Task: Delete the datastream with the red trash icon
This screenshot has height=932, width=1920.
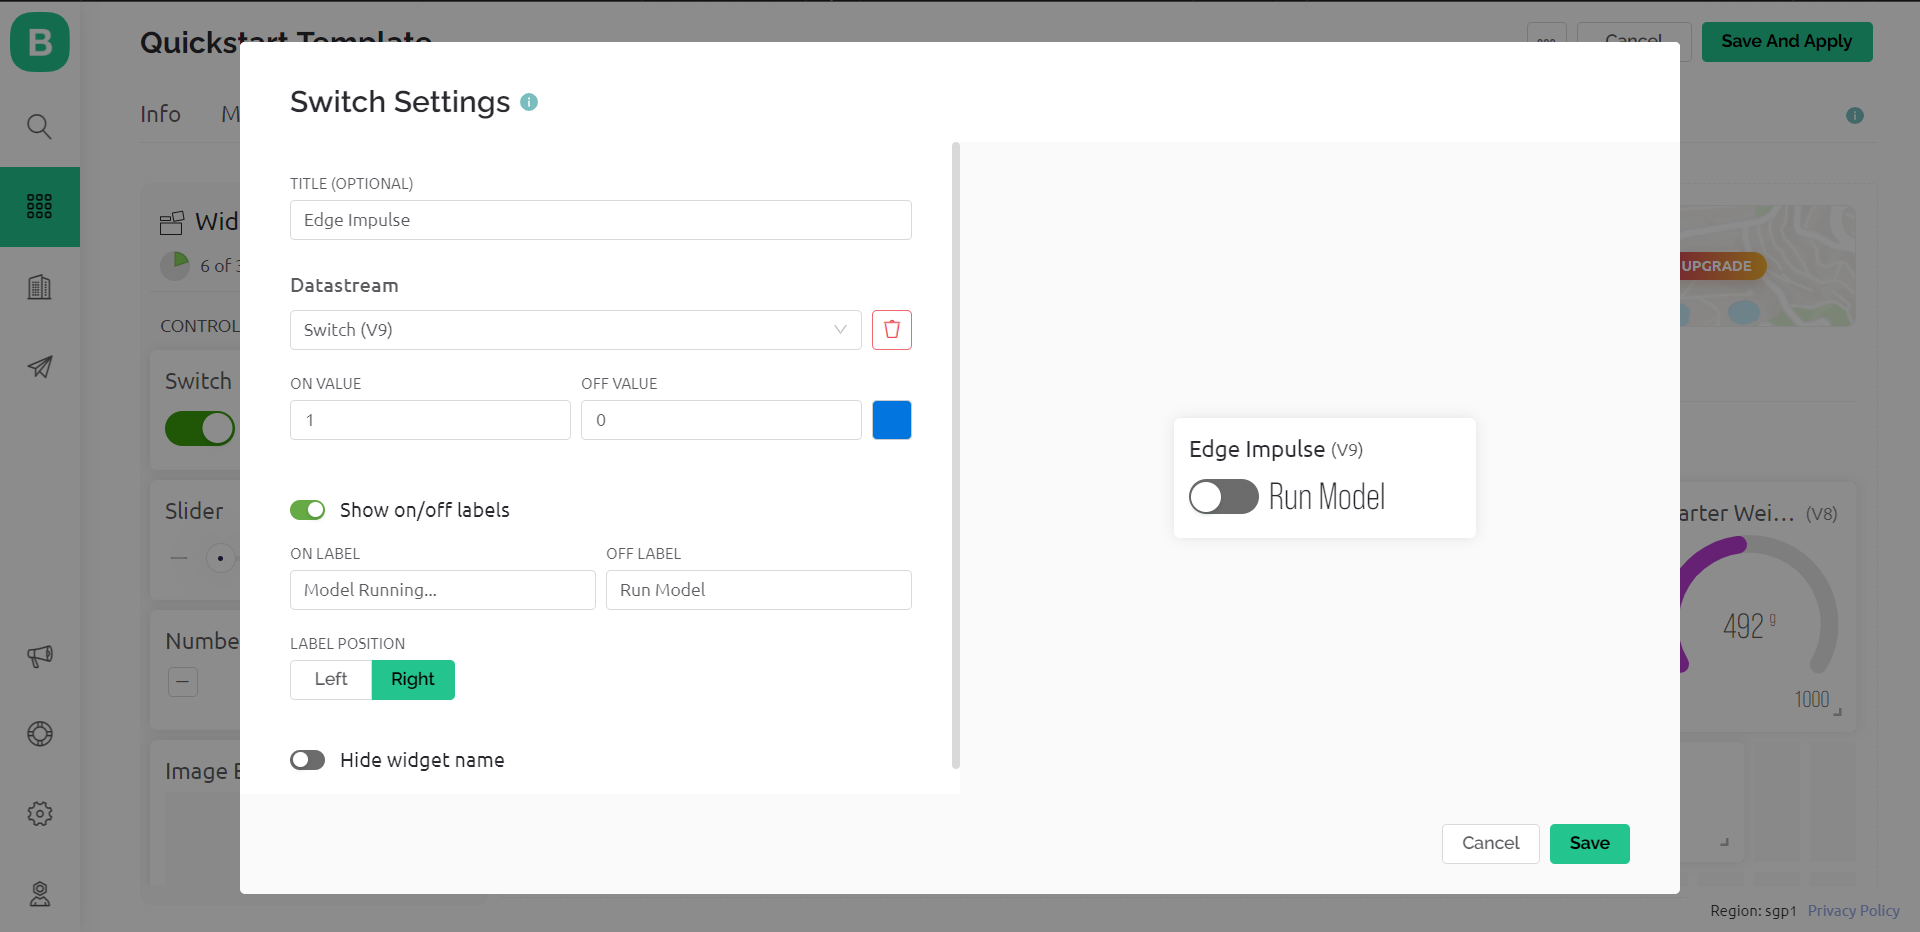Action: click(892, 330)
